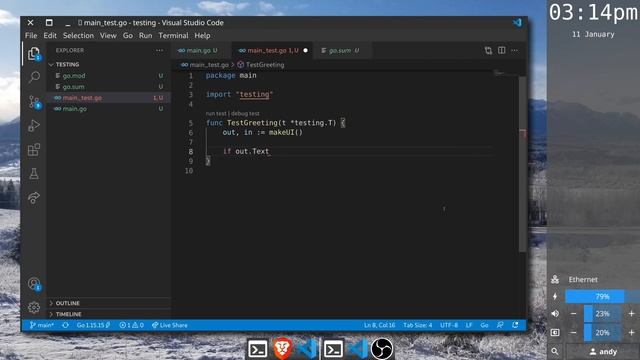640x360 pixels.
Task: Open the File menu
Action: click(31, 36)
